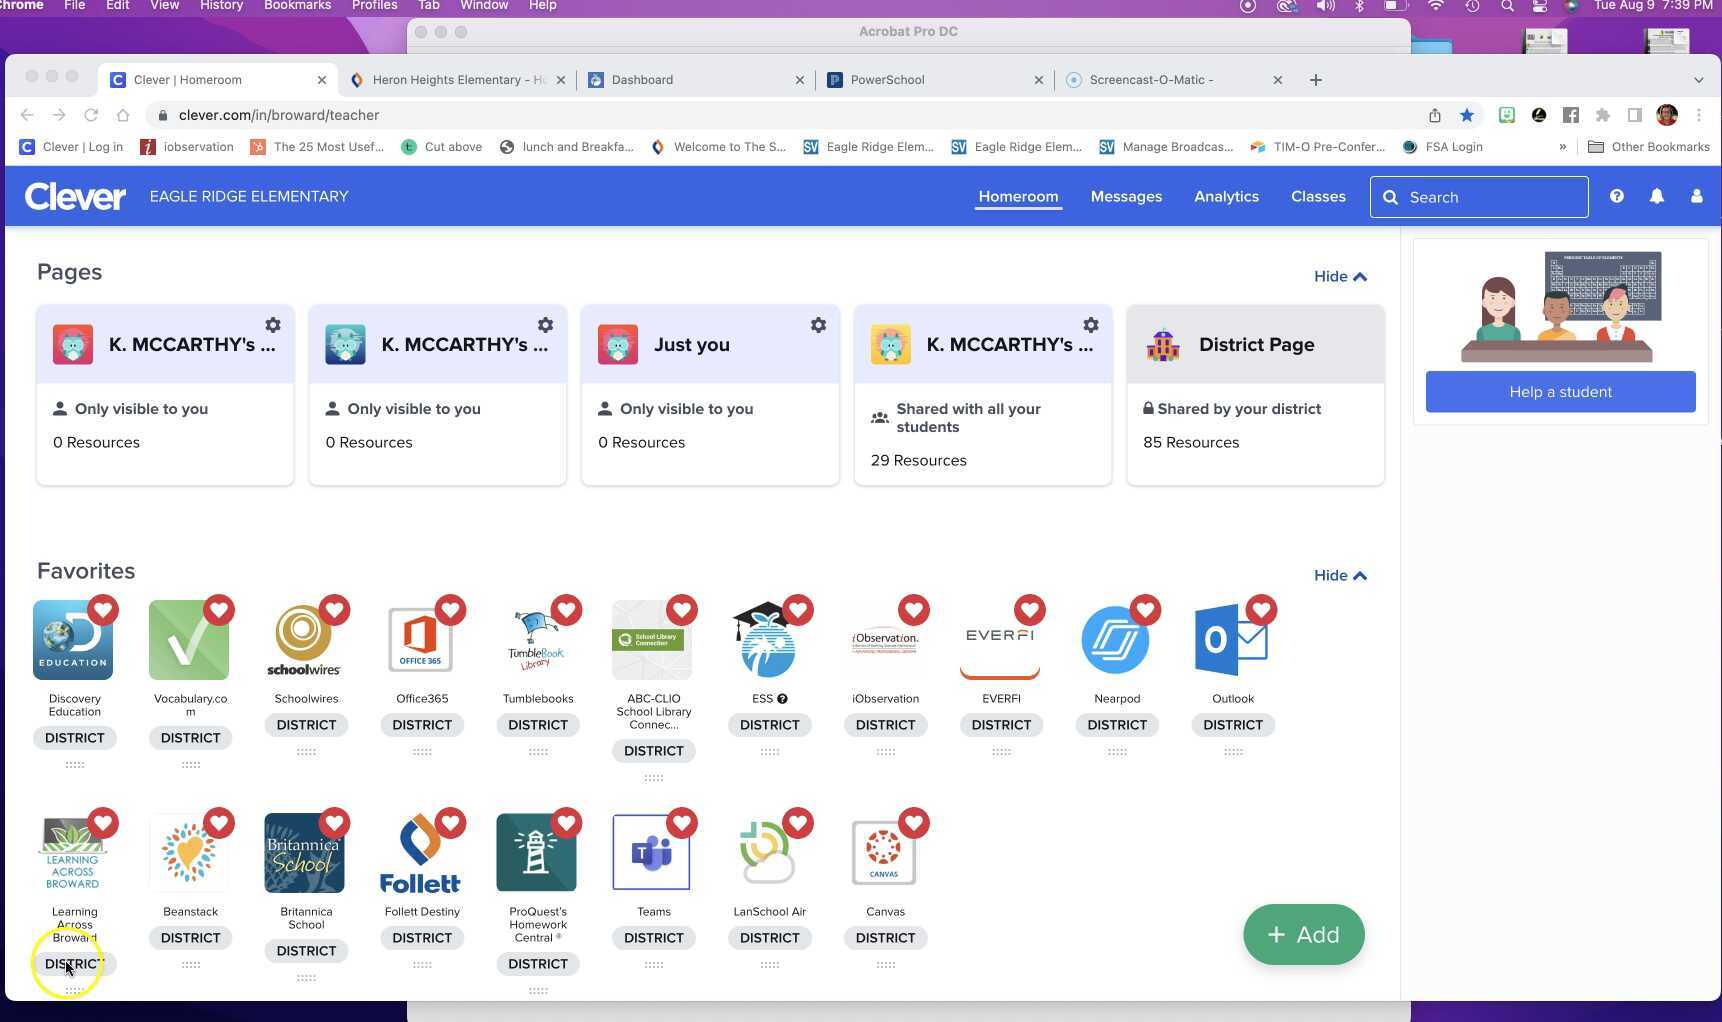1722x1022 pixels.
Task: Remove Schoolwires favorite via heart button
Action: pyautogui.click(x=335, y=610)
